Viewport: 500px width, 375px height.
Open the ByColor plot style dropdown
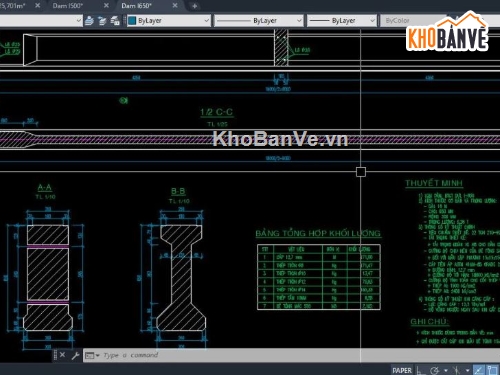(x=413, y=21)
